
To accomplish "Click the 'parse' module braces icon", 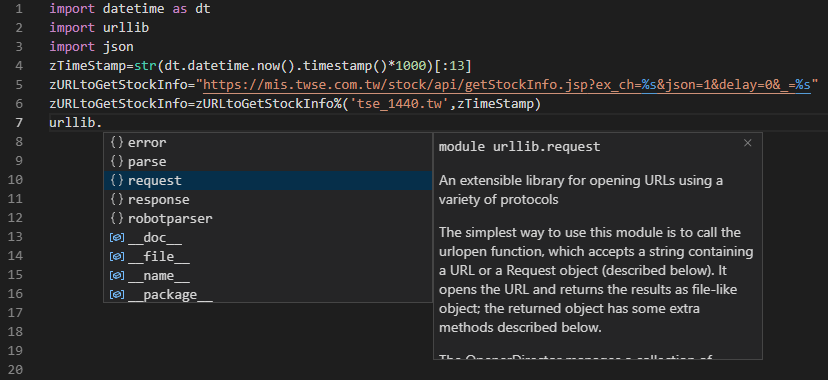I will [x=117, y=162].
